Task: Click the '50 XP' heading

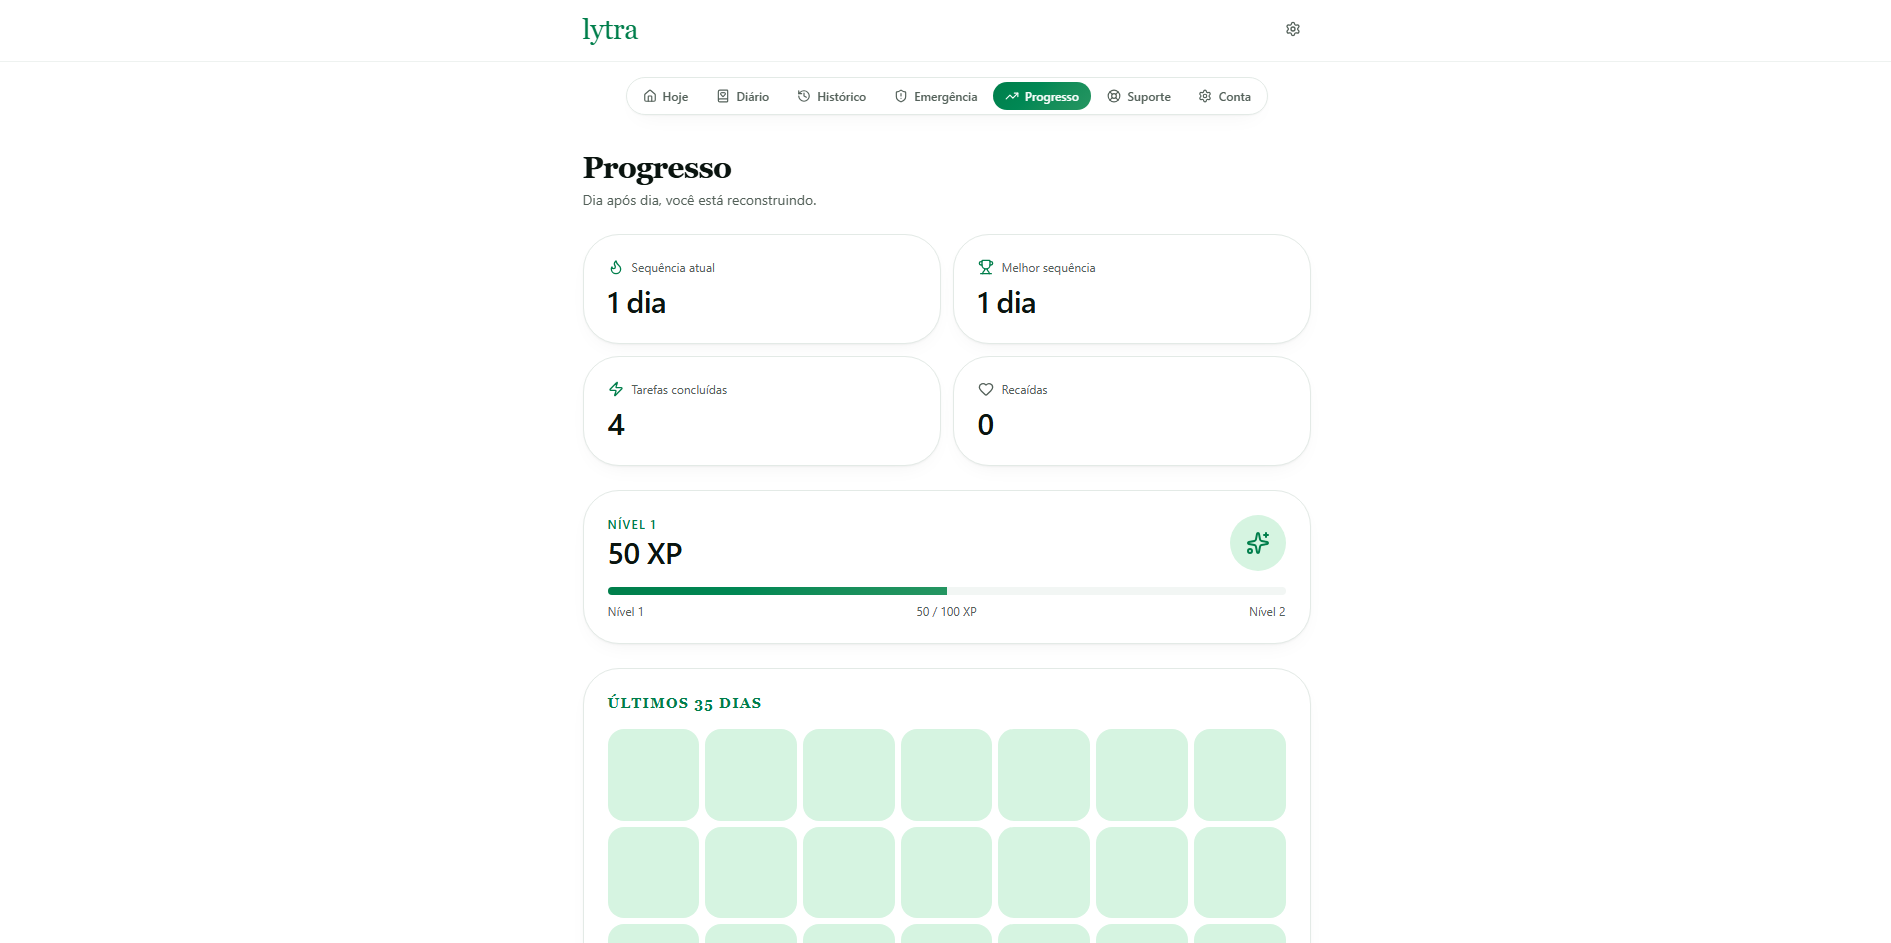Action: (x=645, y=554)
